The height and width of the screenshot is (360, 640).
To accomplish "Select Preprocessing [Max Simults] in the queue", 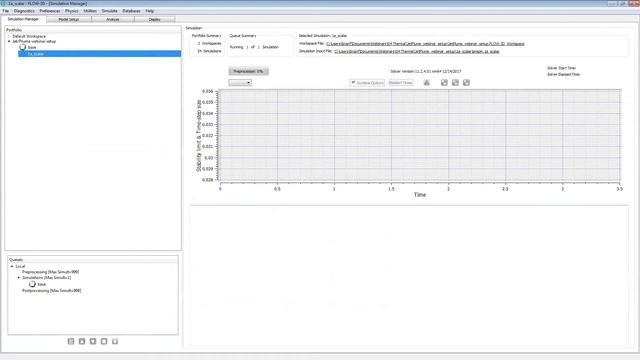I will (x=51, y=272).
